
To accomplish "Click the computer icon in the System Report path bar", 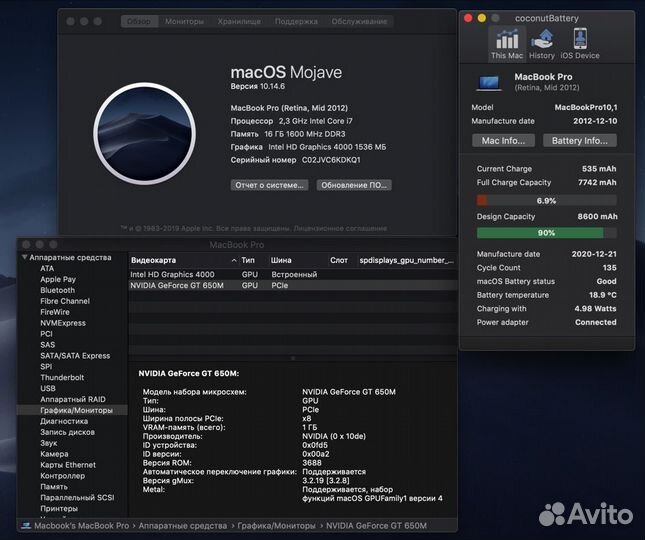I will tap(26, 526).
